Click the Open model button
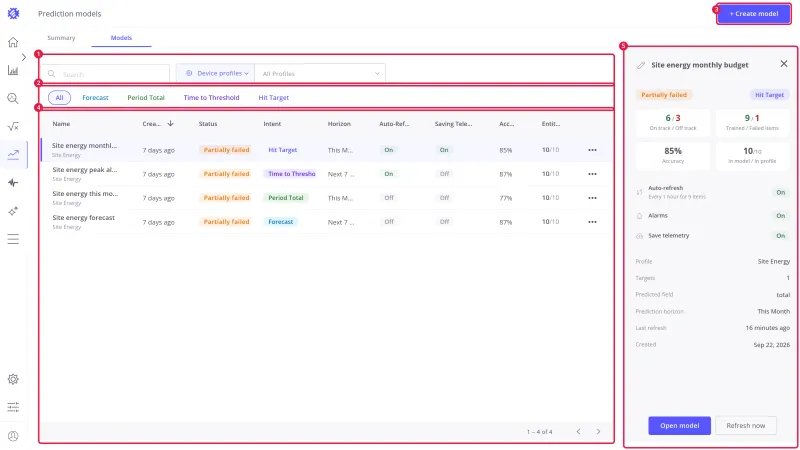800x450 pixels. click(679, 426)
